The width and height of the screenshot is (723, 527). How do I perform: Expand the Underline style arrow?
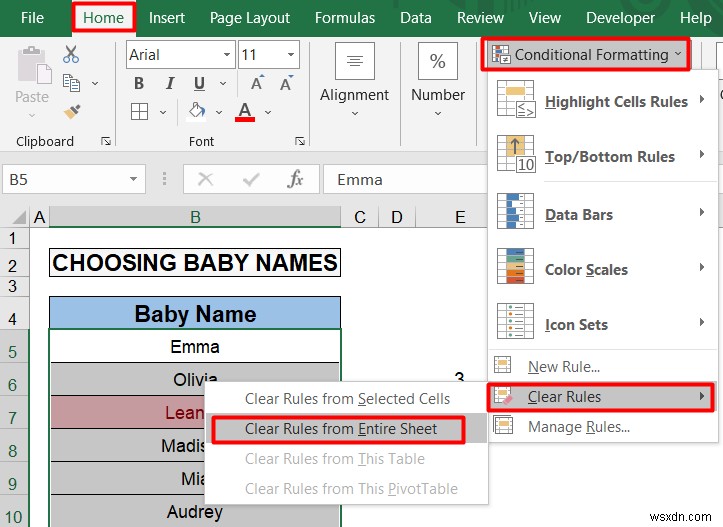[223, 83]
